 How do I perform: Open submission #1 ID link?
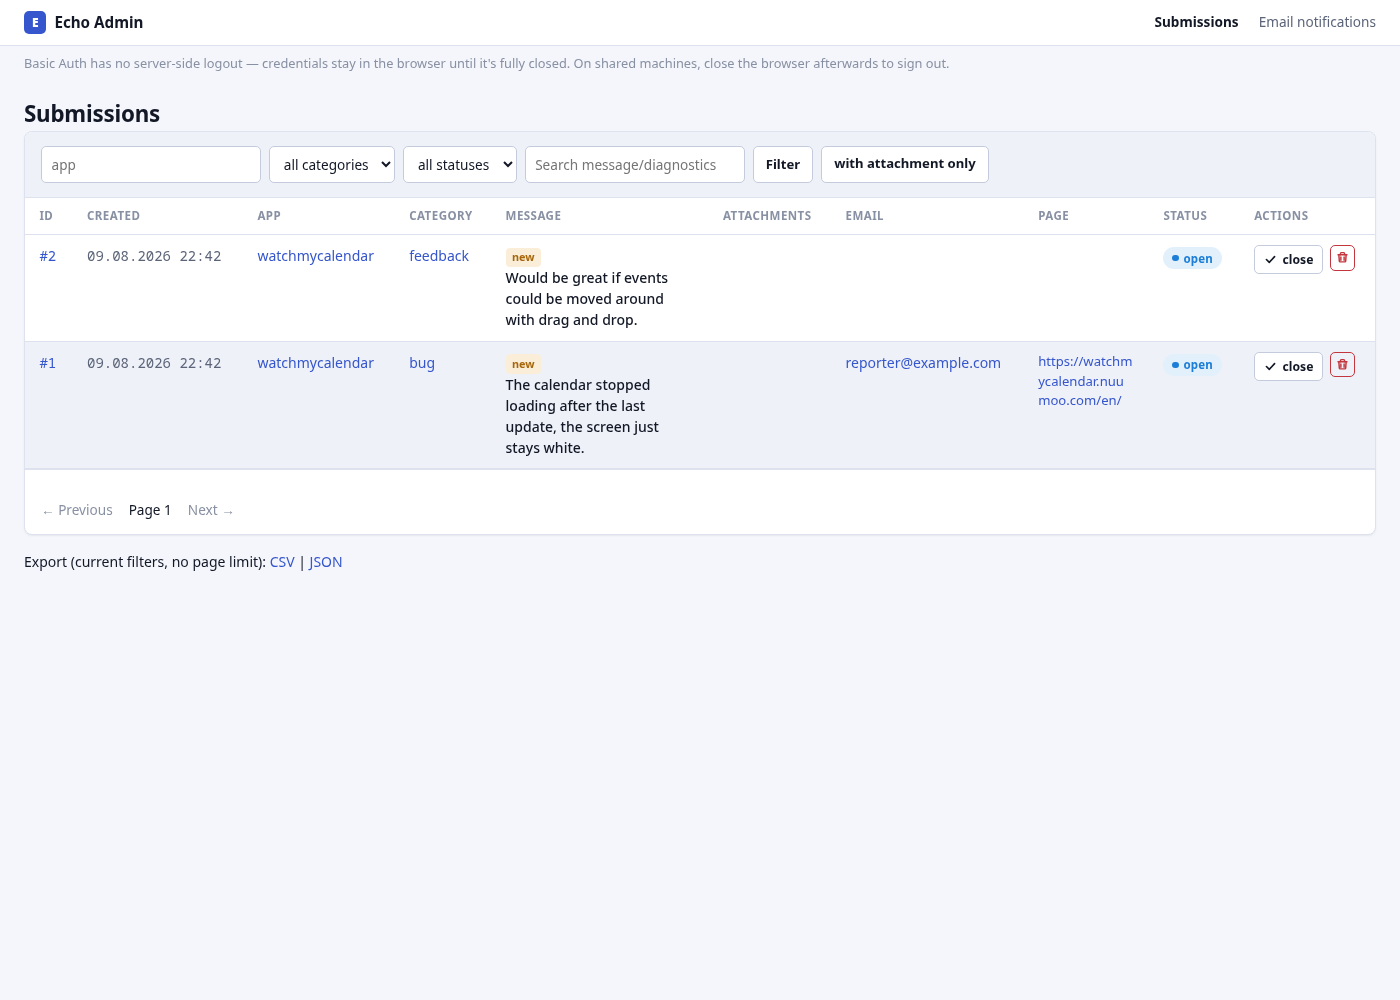click(x=48, y=363)
